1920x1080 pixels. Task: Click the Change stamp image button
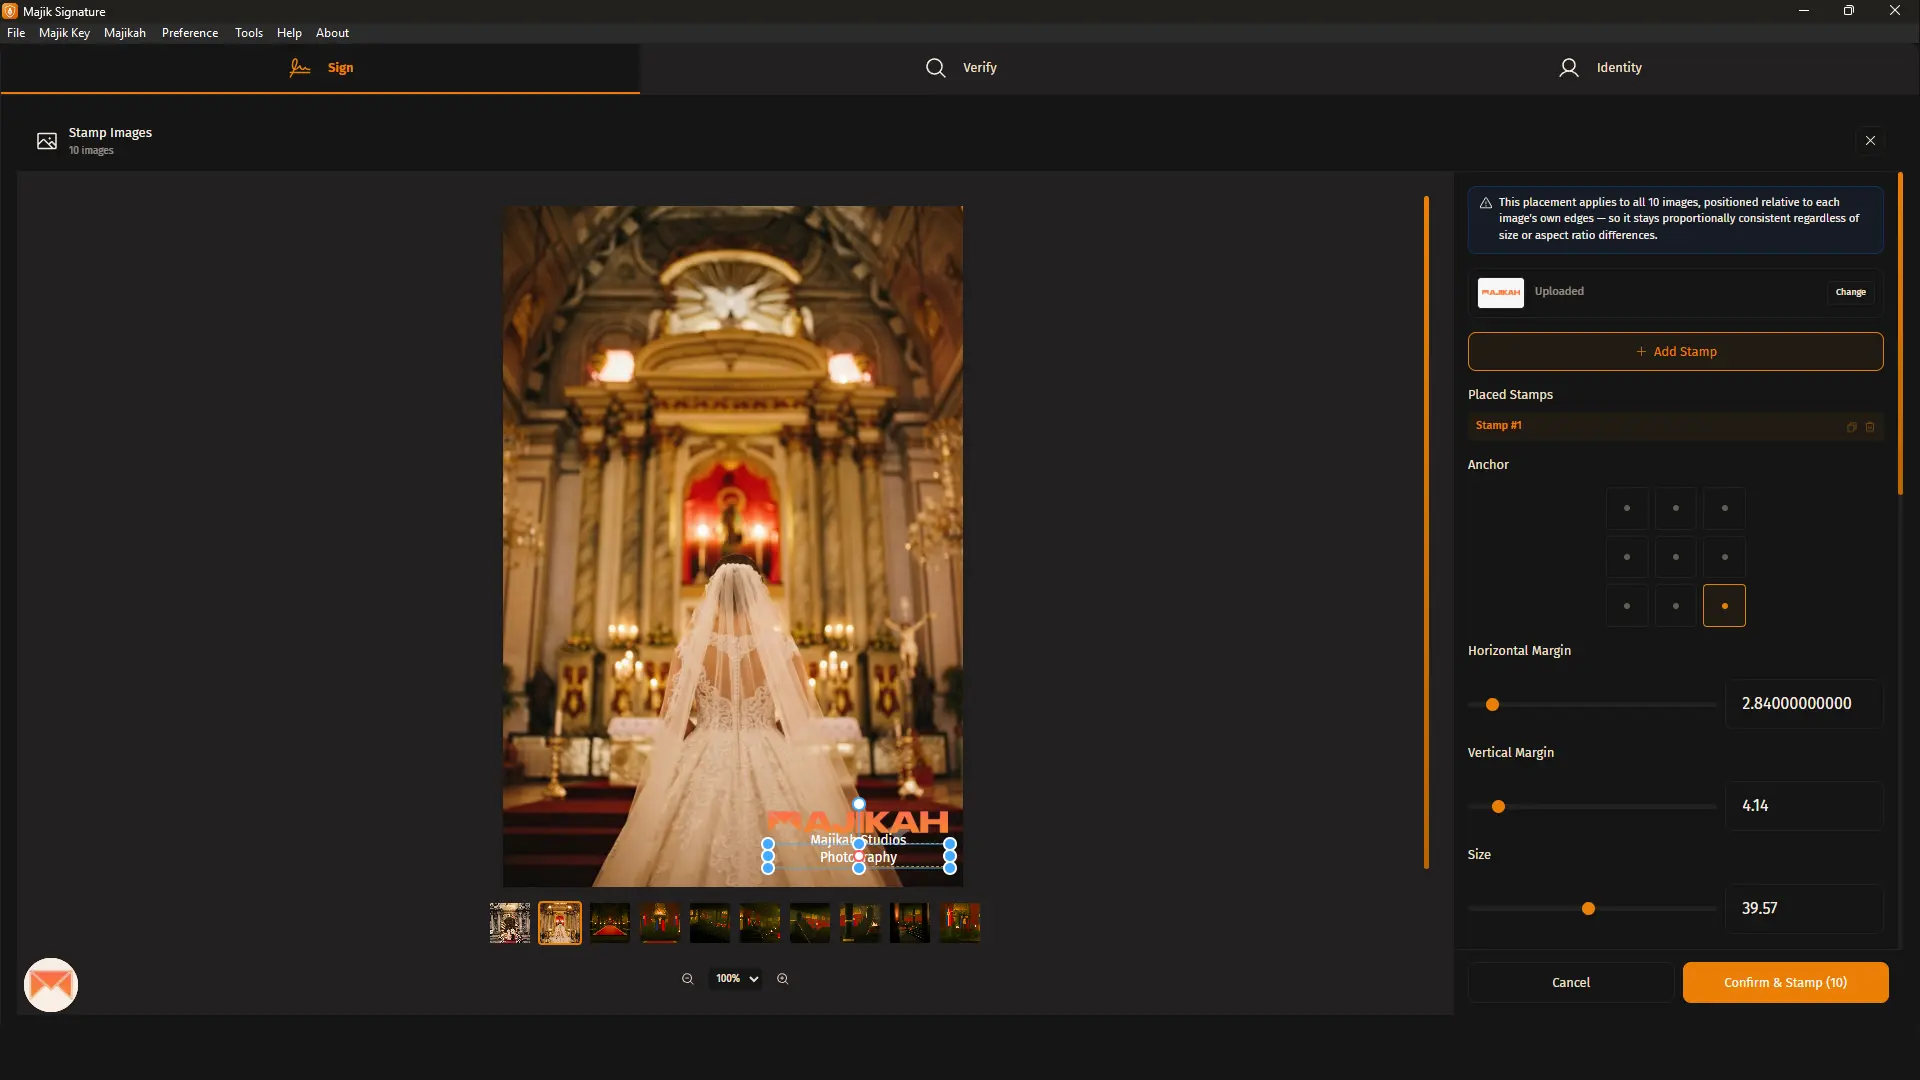click(1851, 292)
